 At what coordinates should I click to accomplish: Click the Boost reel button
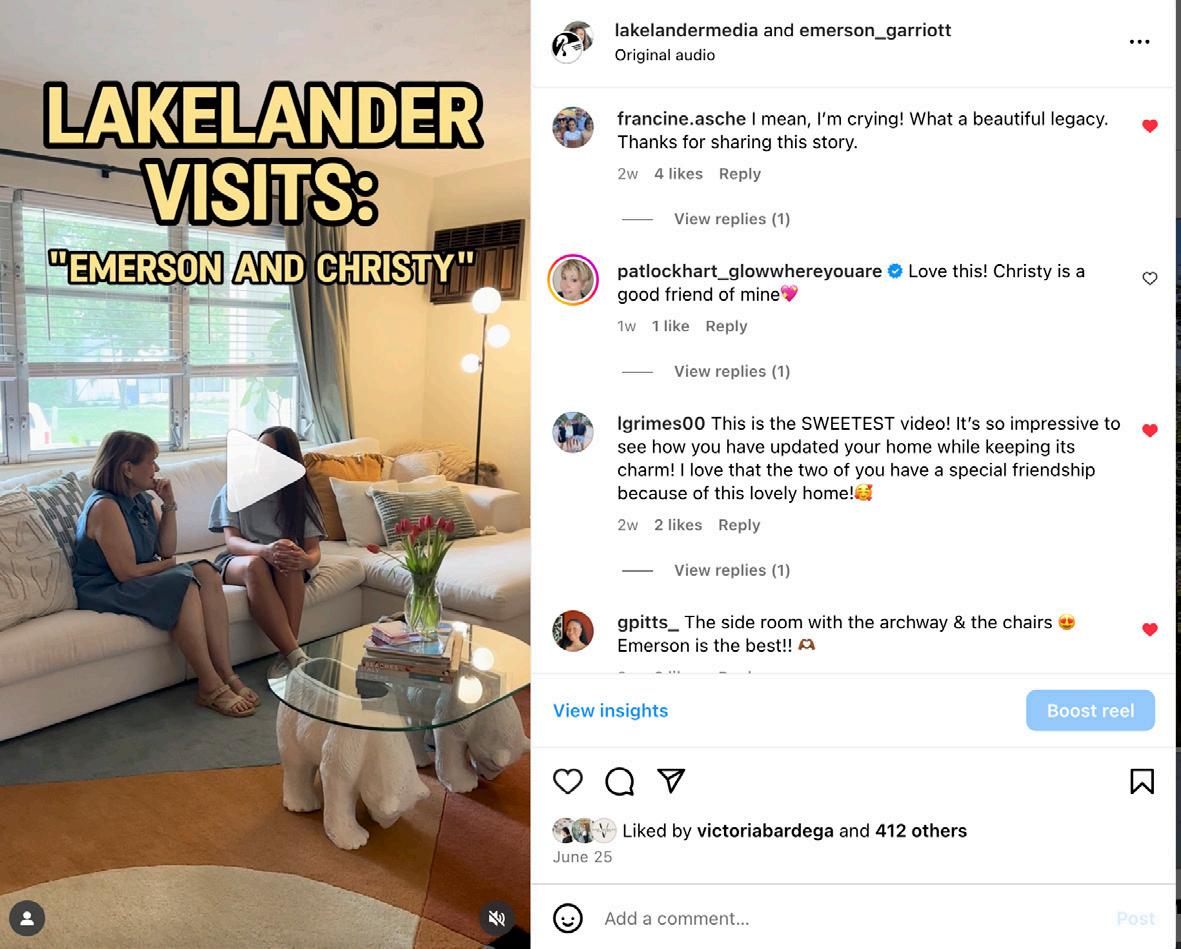click(x=1090, y=710)
